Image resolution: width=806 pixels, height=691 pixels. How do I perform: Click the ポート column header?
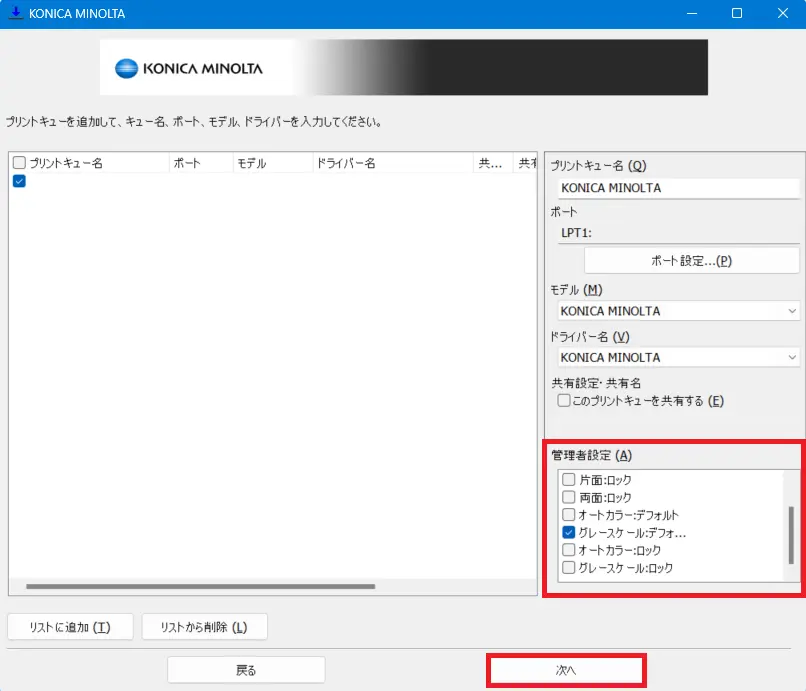point(199,163)
